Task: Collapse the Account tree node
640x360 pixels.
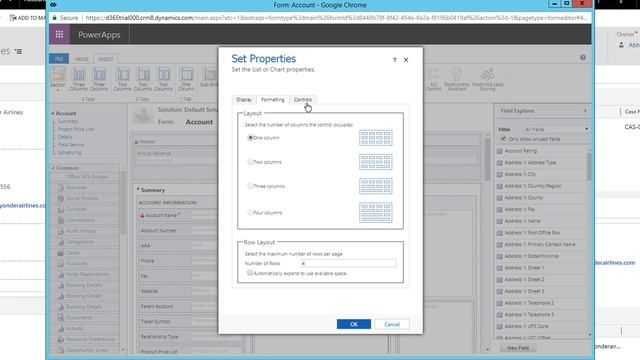Action: (53, 113)
